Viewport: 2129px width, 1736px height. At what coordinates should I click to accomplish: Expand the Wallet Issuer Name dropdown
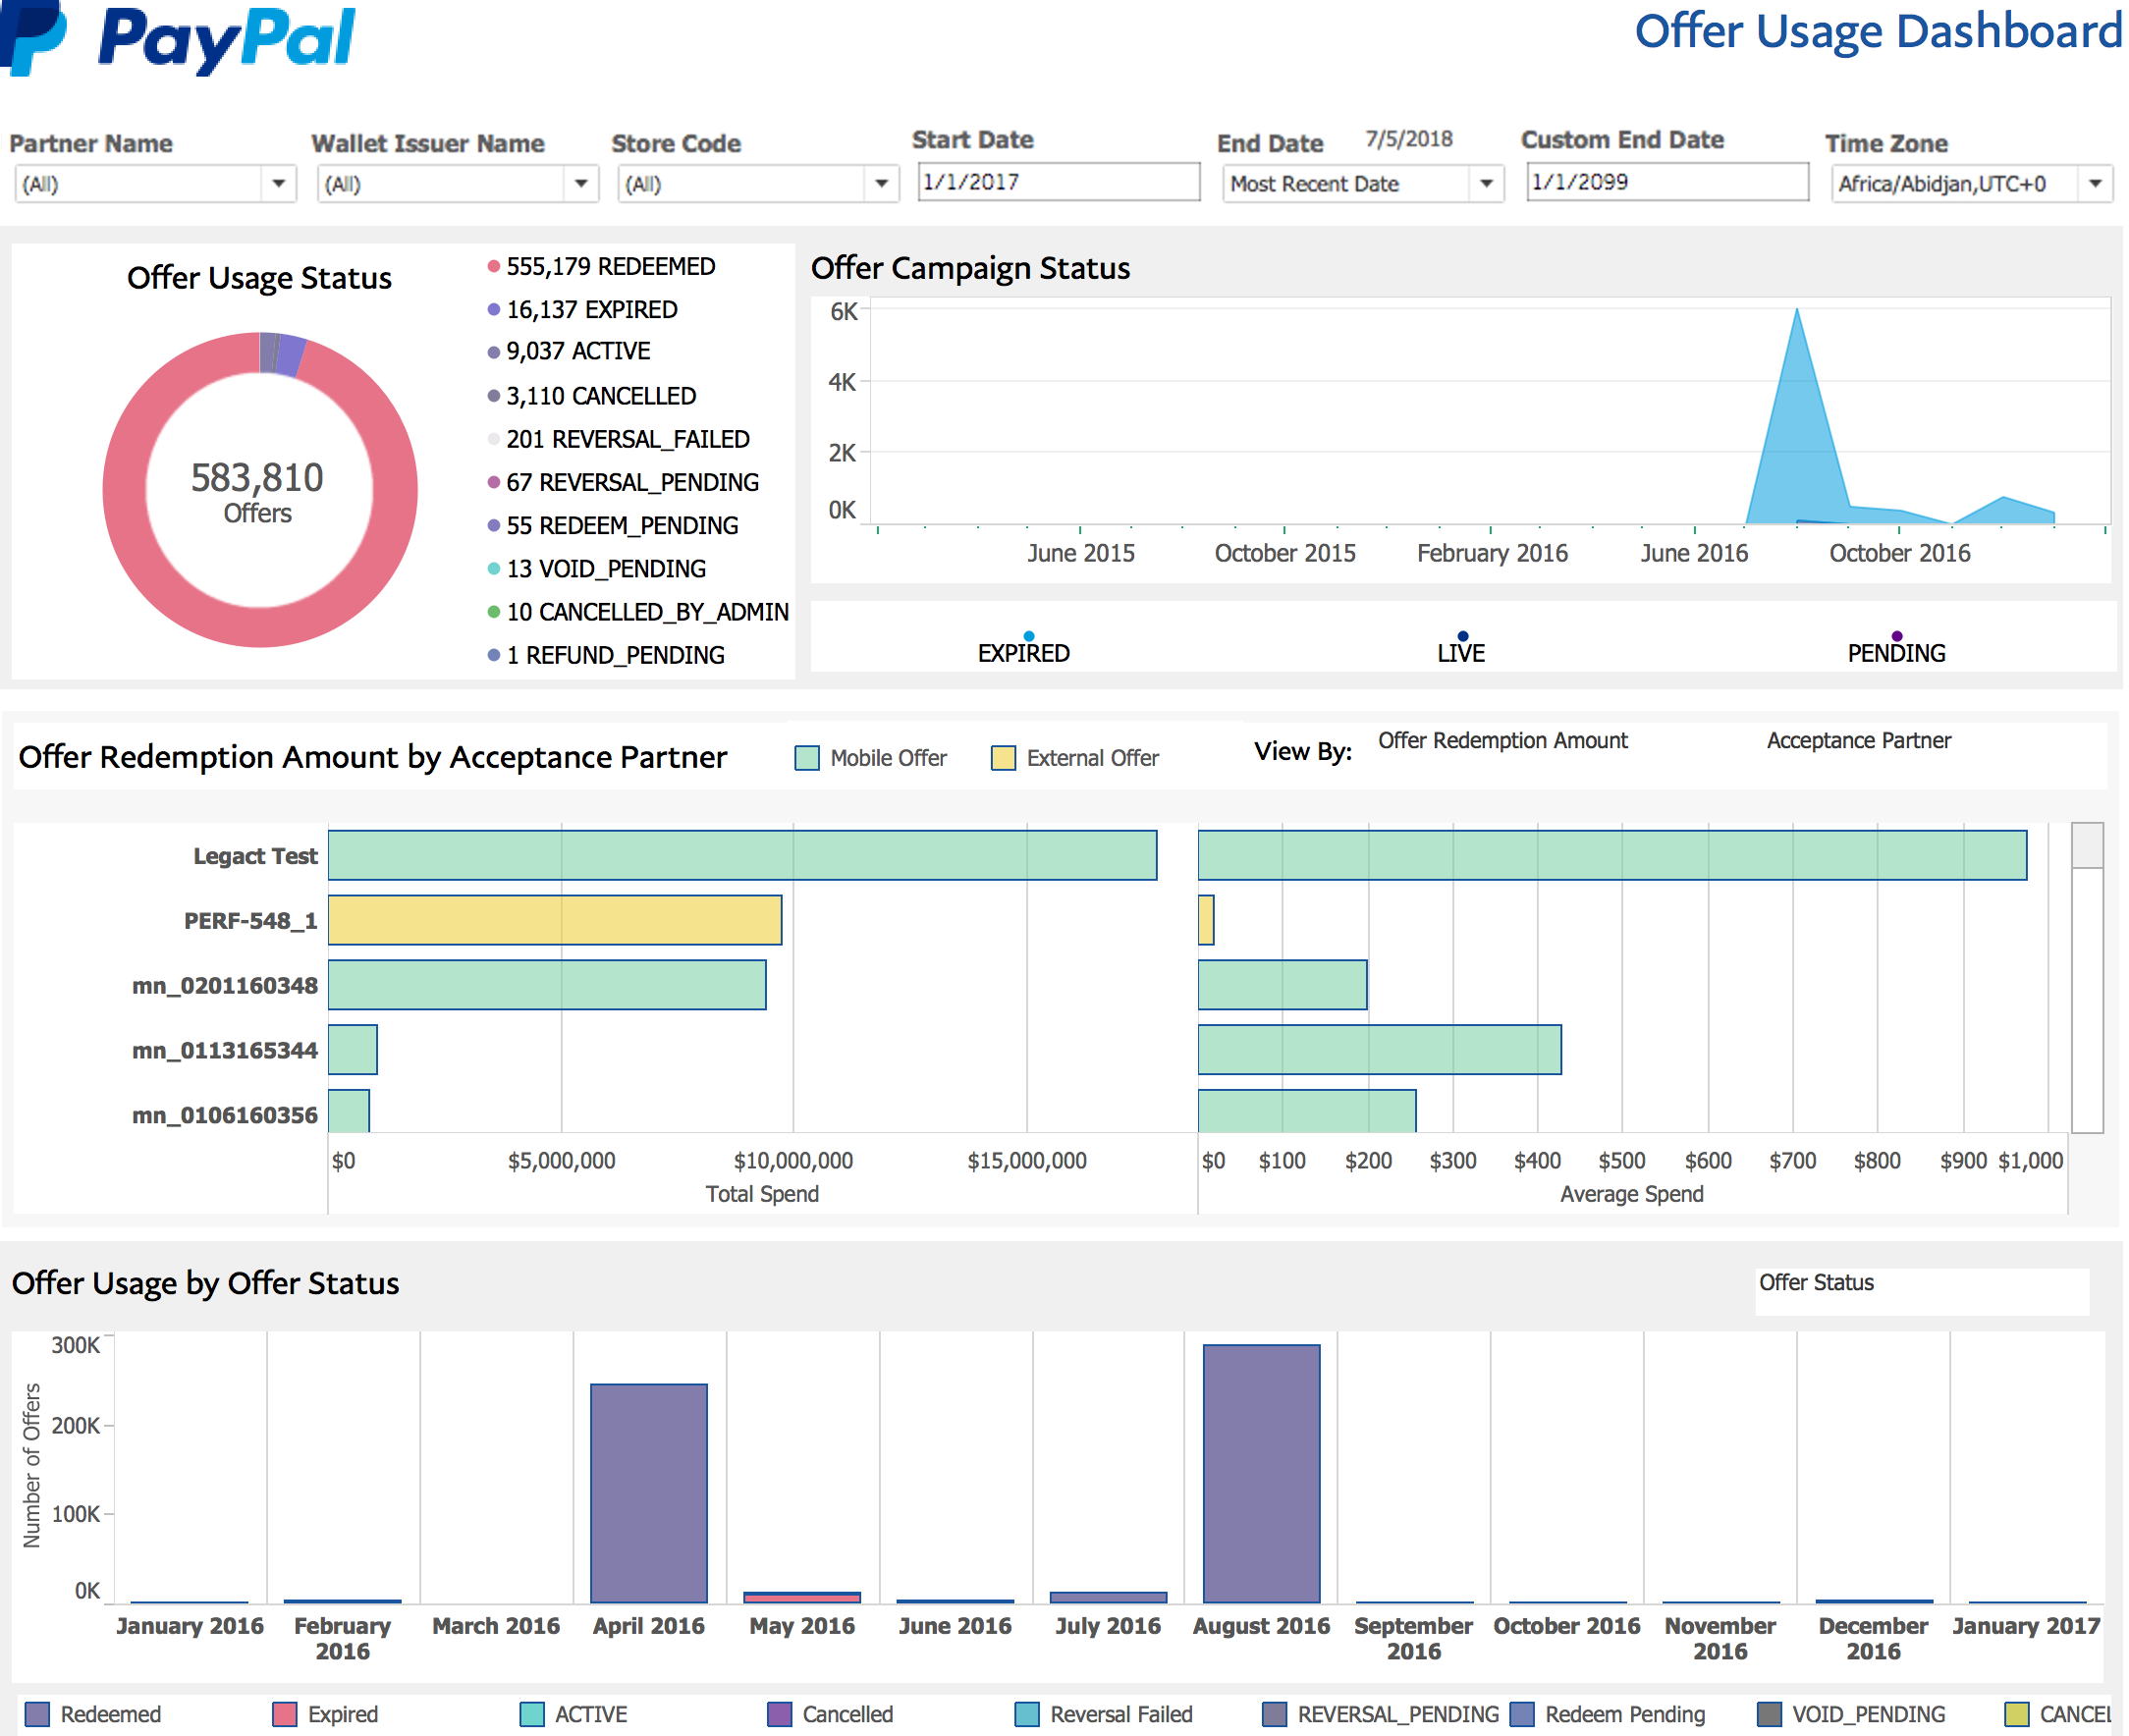point(580,184)
